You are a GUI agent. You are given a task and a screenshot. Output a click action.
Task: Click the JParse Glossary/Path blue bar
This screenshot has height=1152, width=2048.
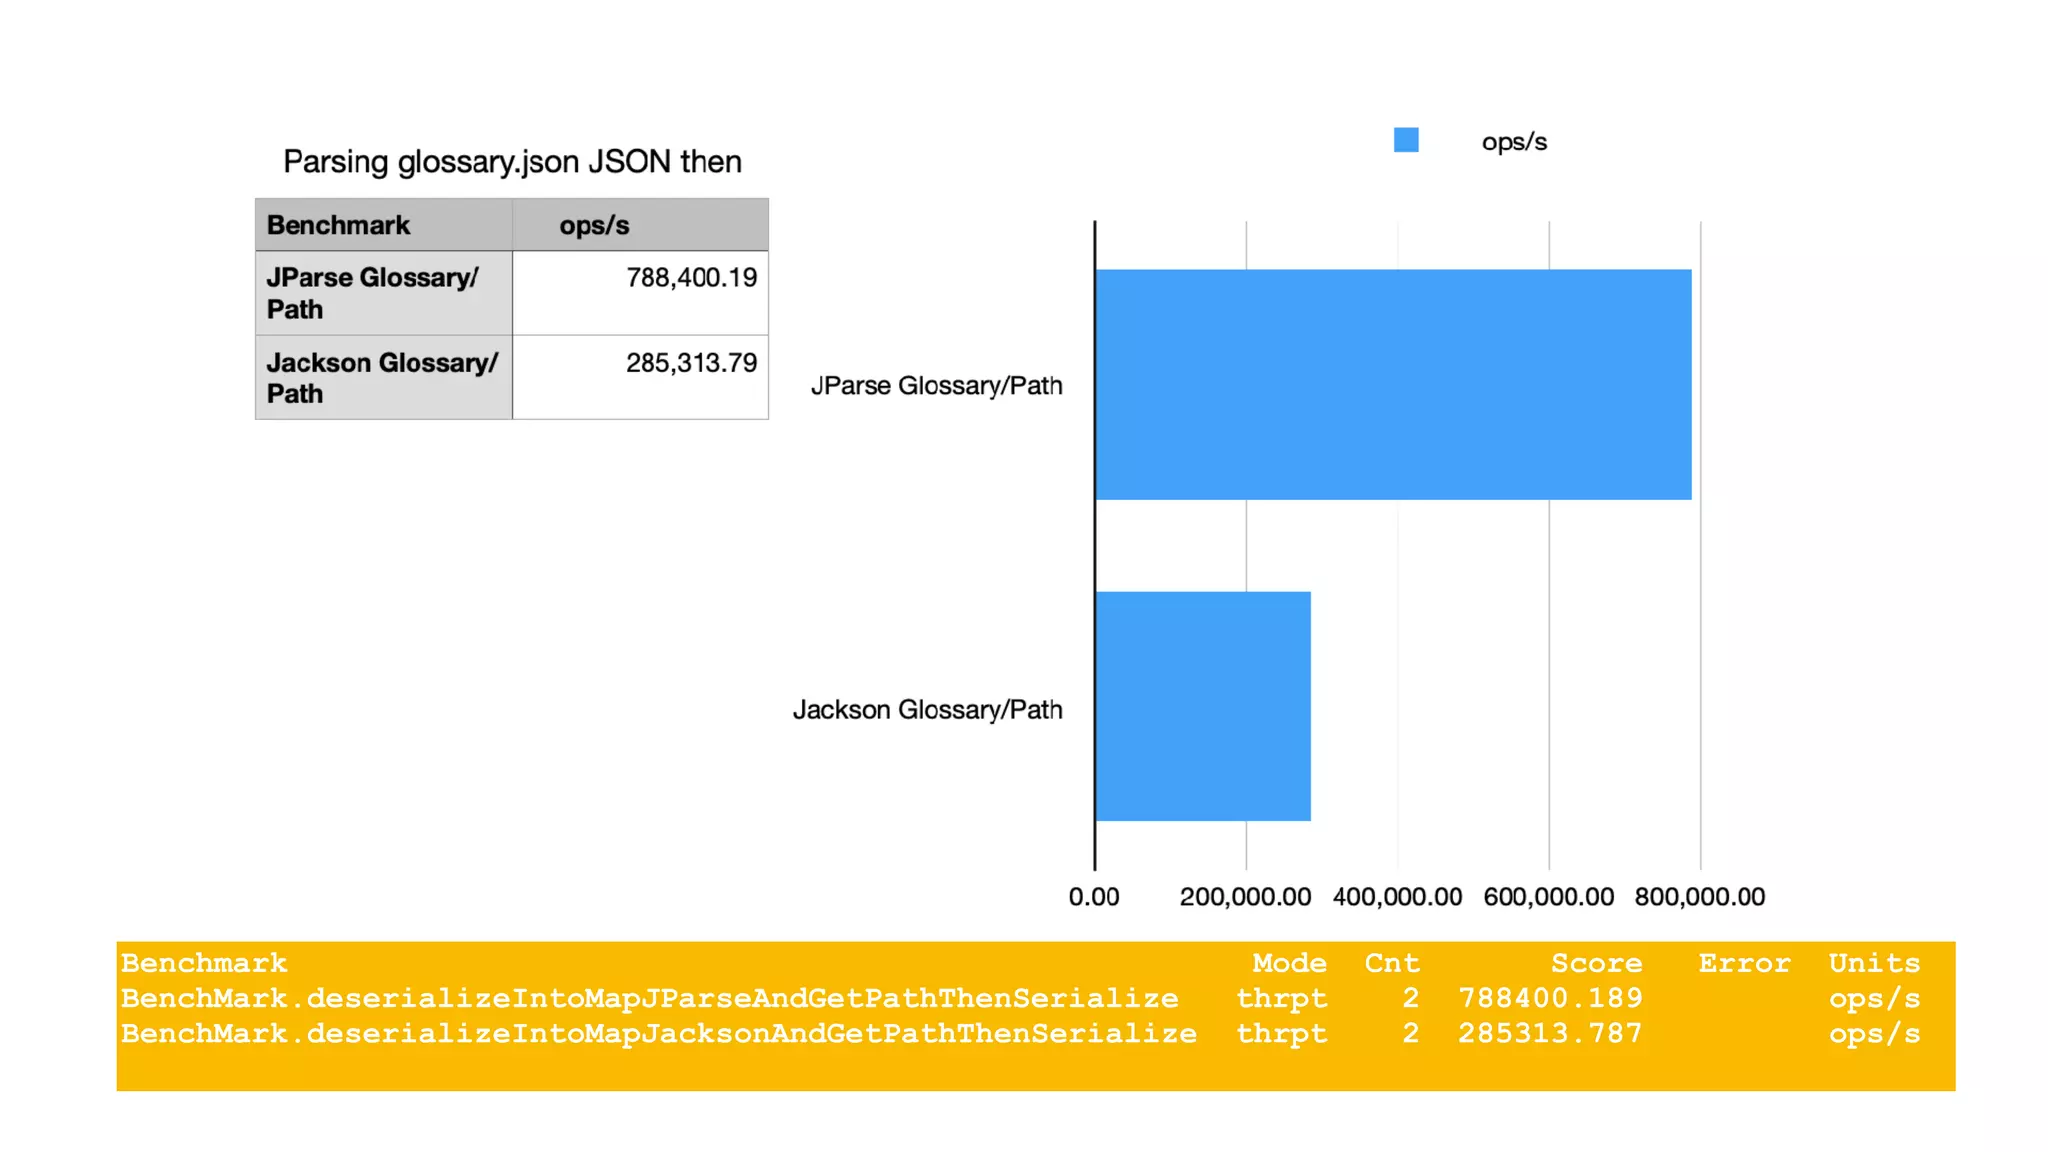[x=1392, y=384]
